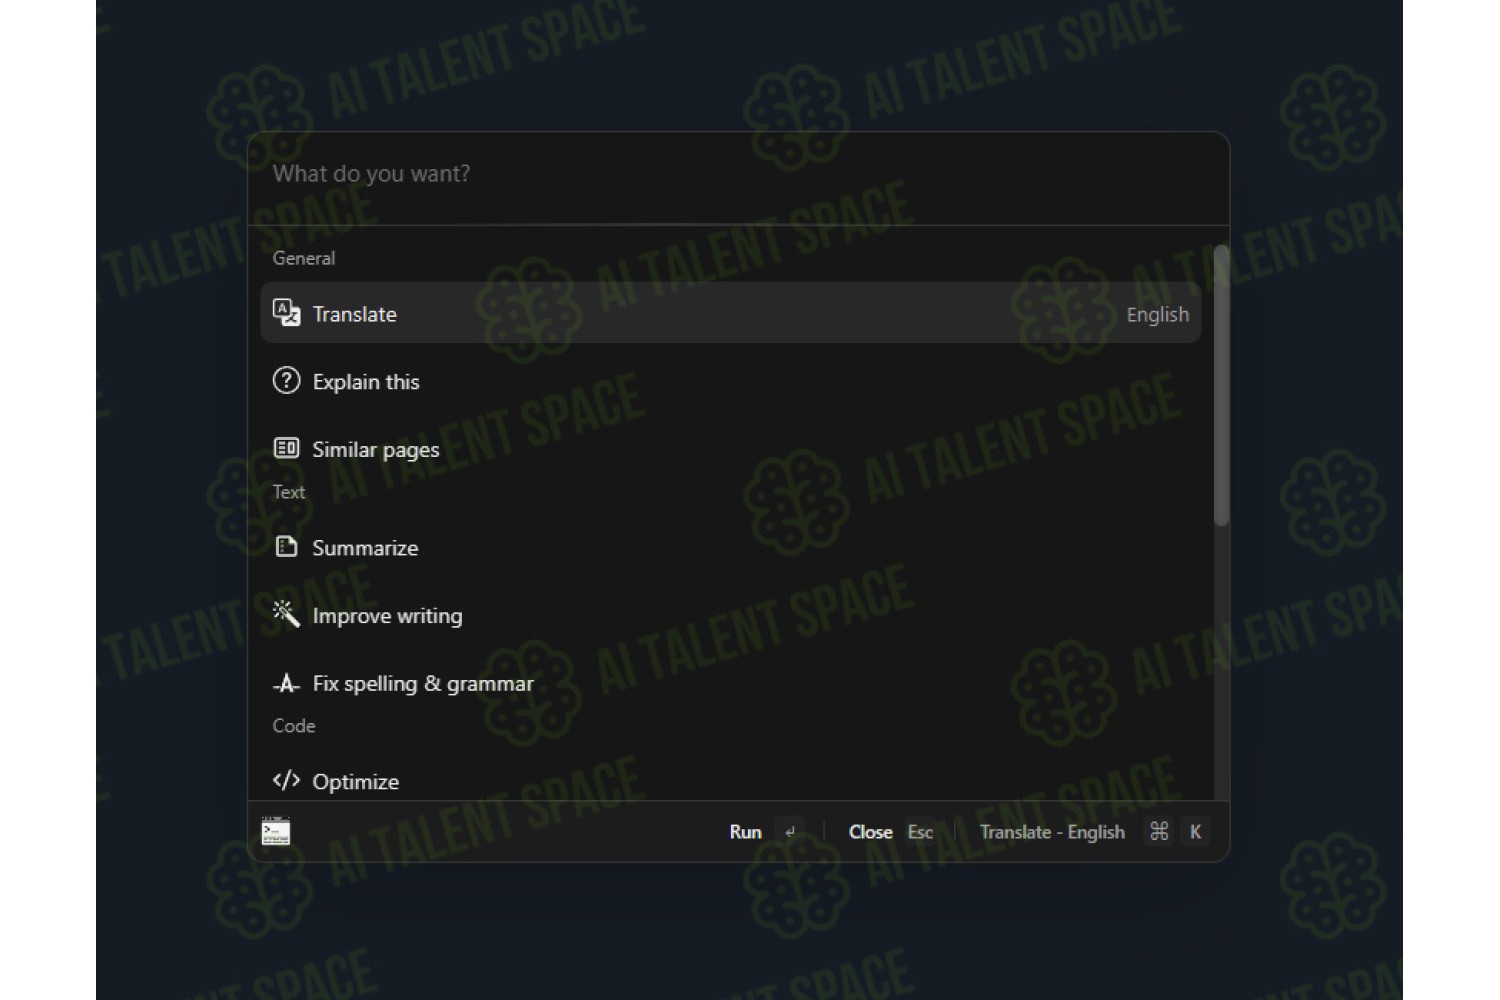Click the Esc key badge
Screen dimensions: 1500x1000
[920, 832]
